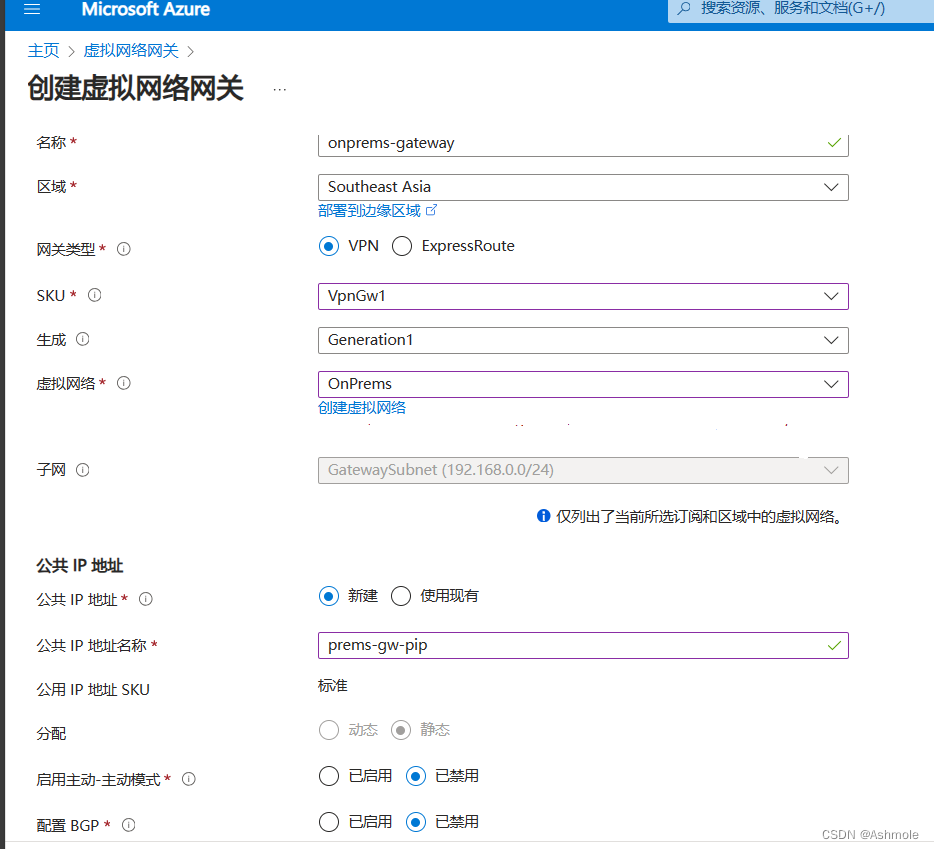Click external link icon after 部署到边缘区域
934x849 pixels.
click(x=431, y=210)
